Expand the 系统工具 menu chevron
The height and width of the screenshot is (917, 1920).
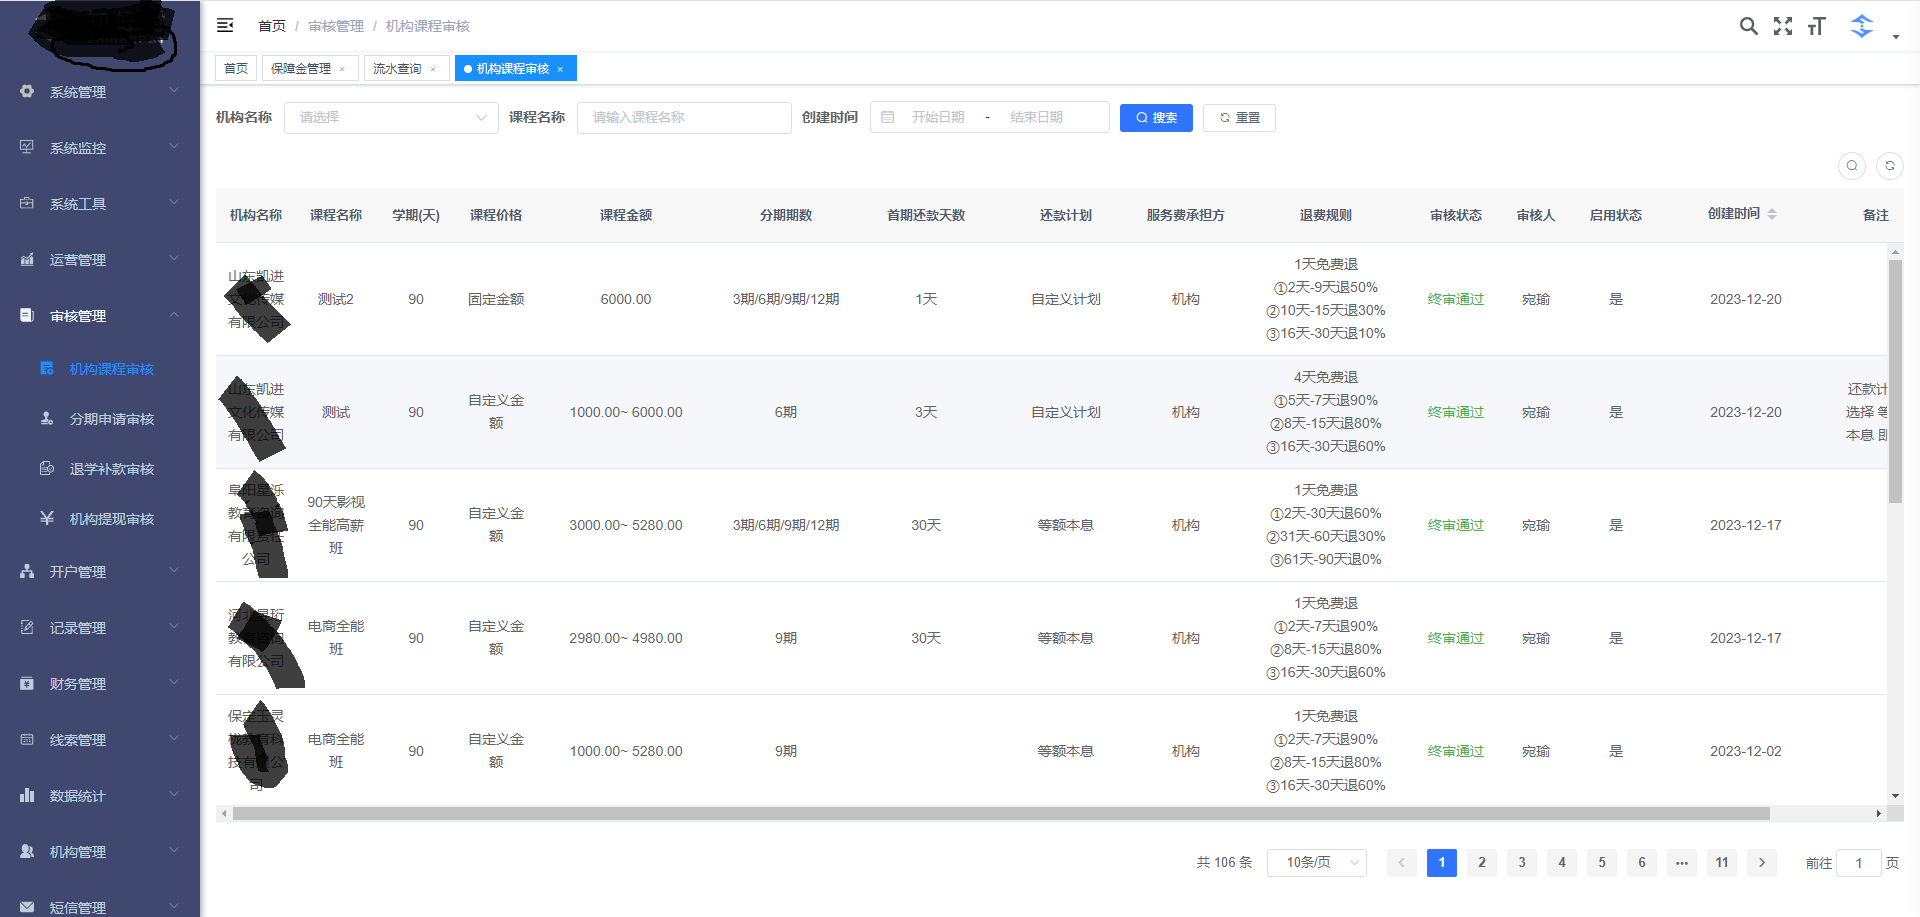[x=174, y=202]
